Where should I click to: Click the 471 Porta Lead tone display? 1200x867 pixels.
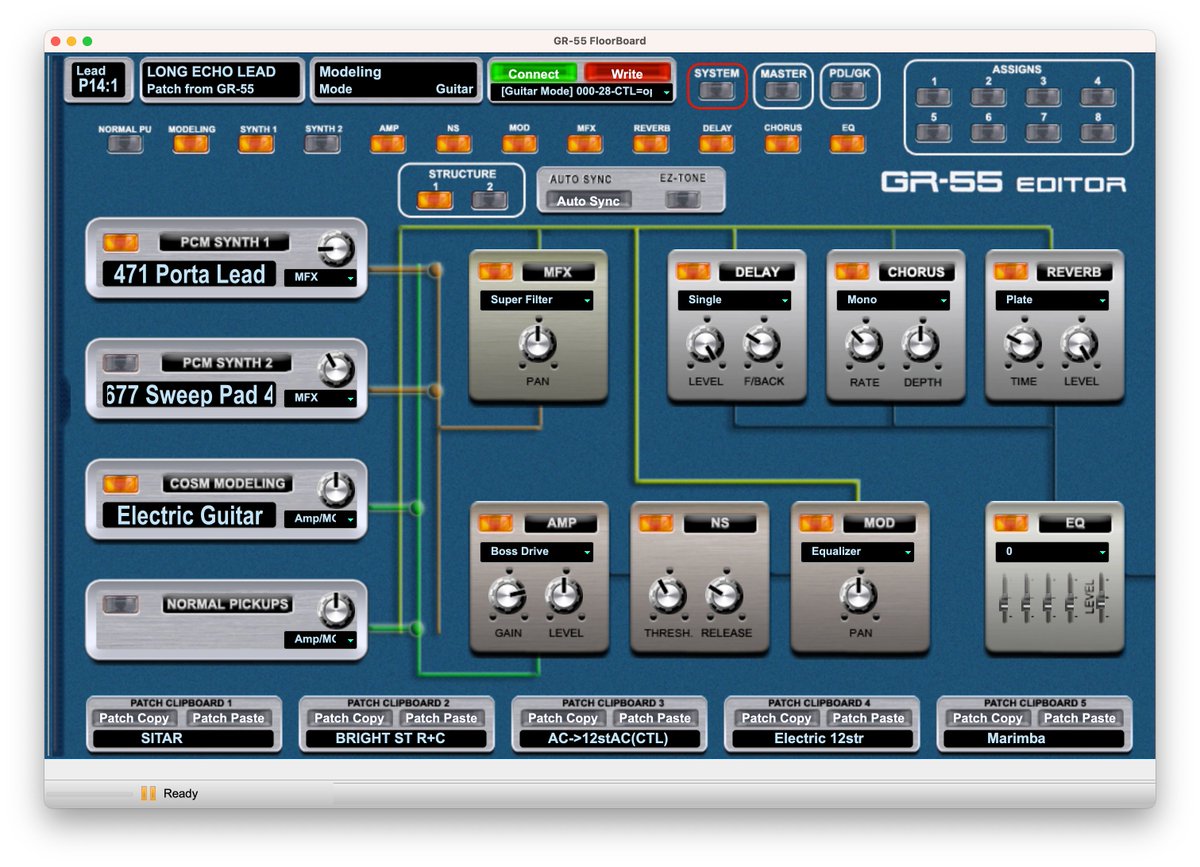[190, 274]
